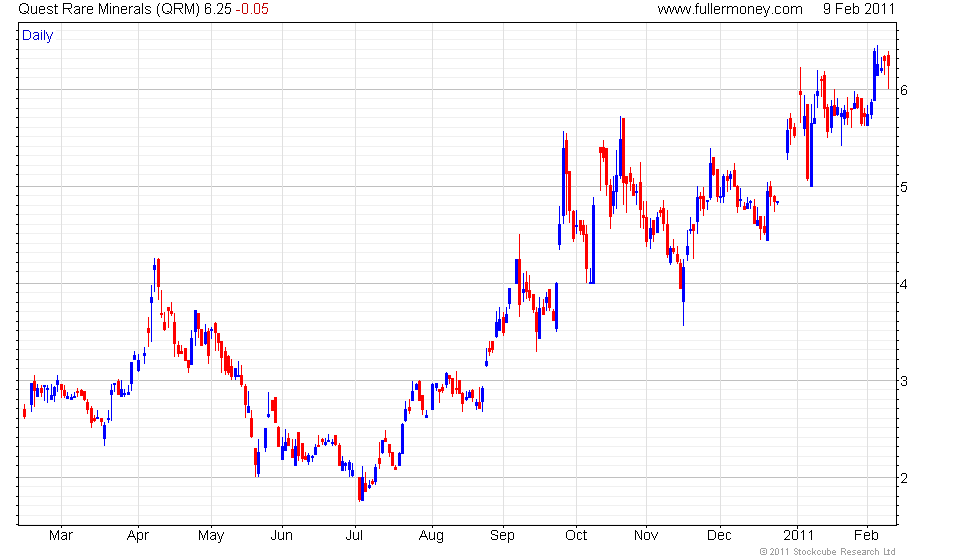Click the 'Feb' x-axis label
980x560 pixels.
866,536
